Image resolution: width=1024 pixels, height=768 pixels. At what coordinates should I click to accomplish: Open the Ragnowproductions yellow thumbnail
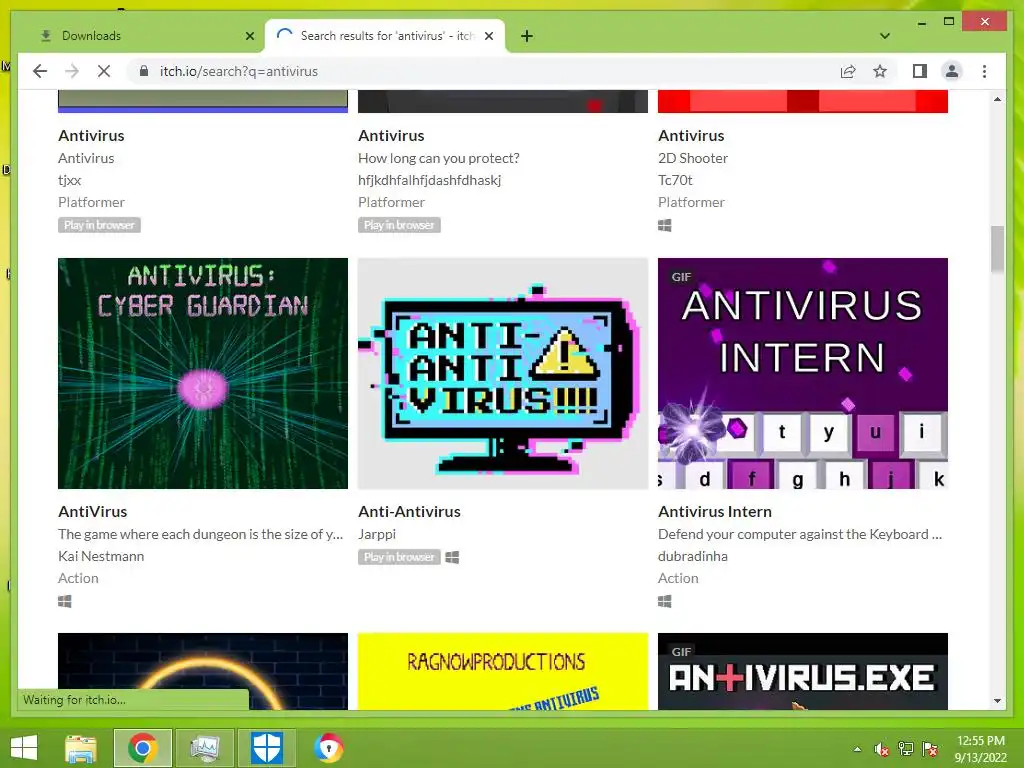tap(503, 671)
